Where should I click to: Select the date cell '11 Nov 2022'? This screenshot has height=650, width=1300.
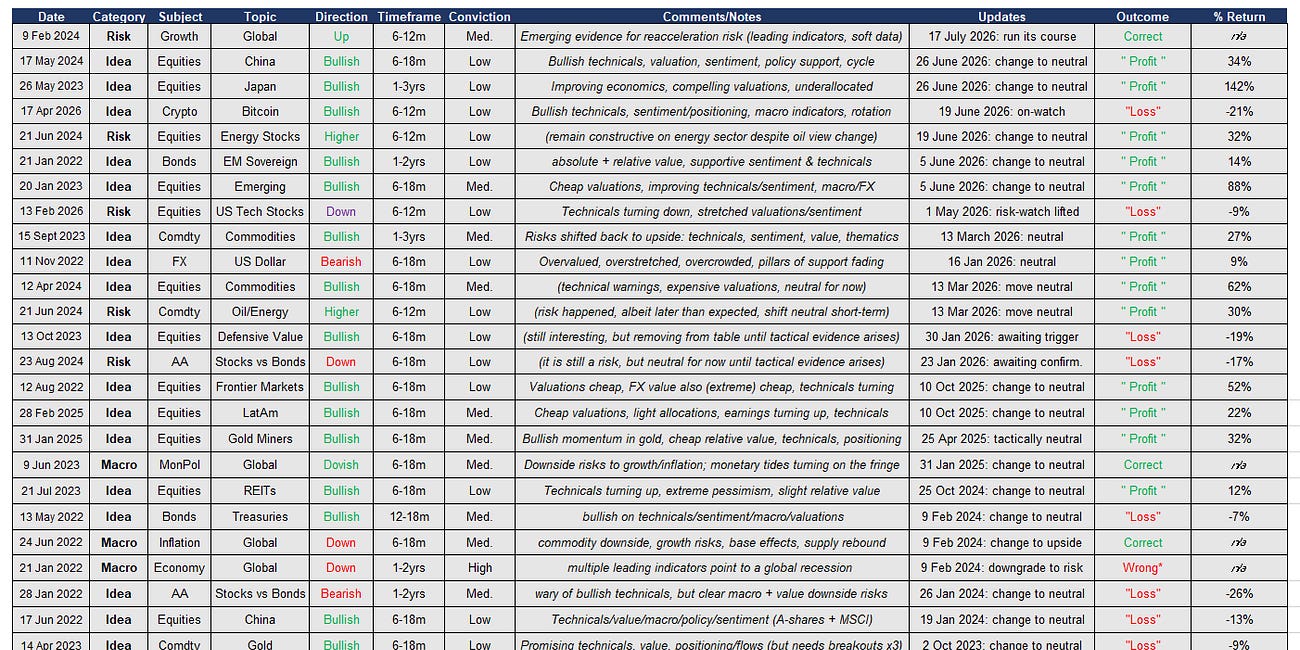point(51,261)
